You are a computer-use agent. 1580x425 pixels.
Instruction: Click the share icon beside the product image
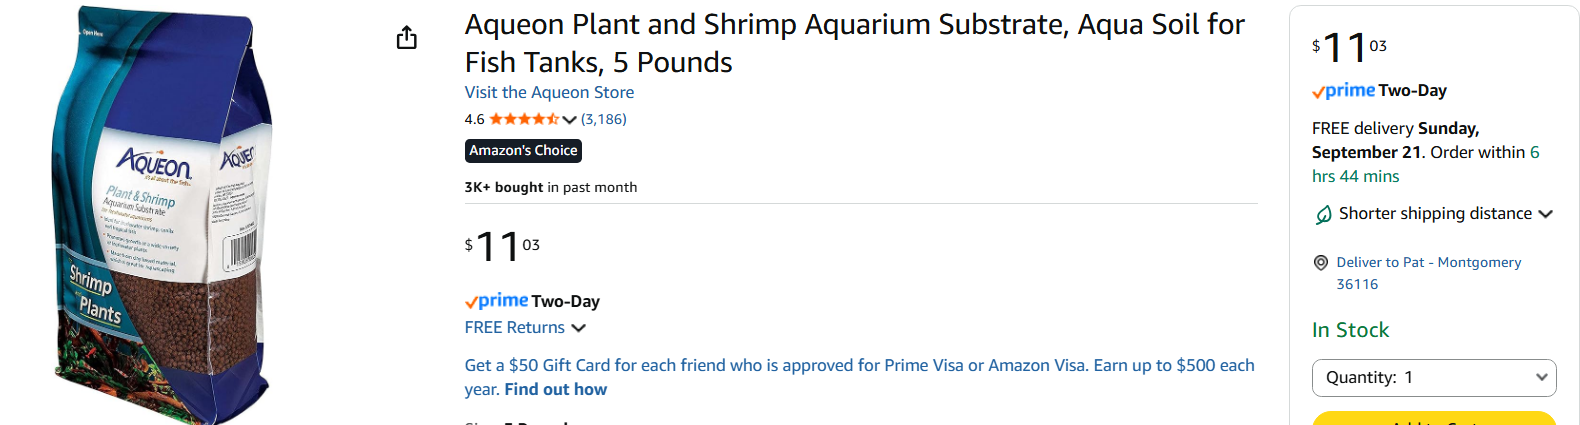pyautogui.click(x=406, y=38)
